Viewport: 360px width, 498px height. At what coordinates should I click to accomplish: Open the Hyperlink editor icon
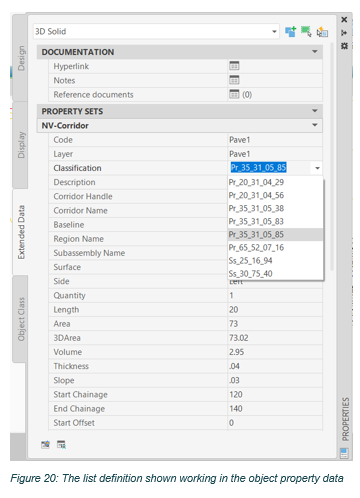pos(234,66)
